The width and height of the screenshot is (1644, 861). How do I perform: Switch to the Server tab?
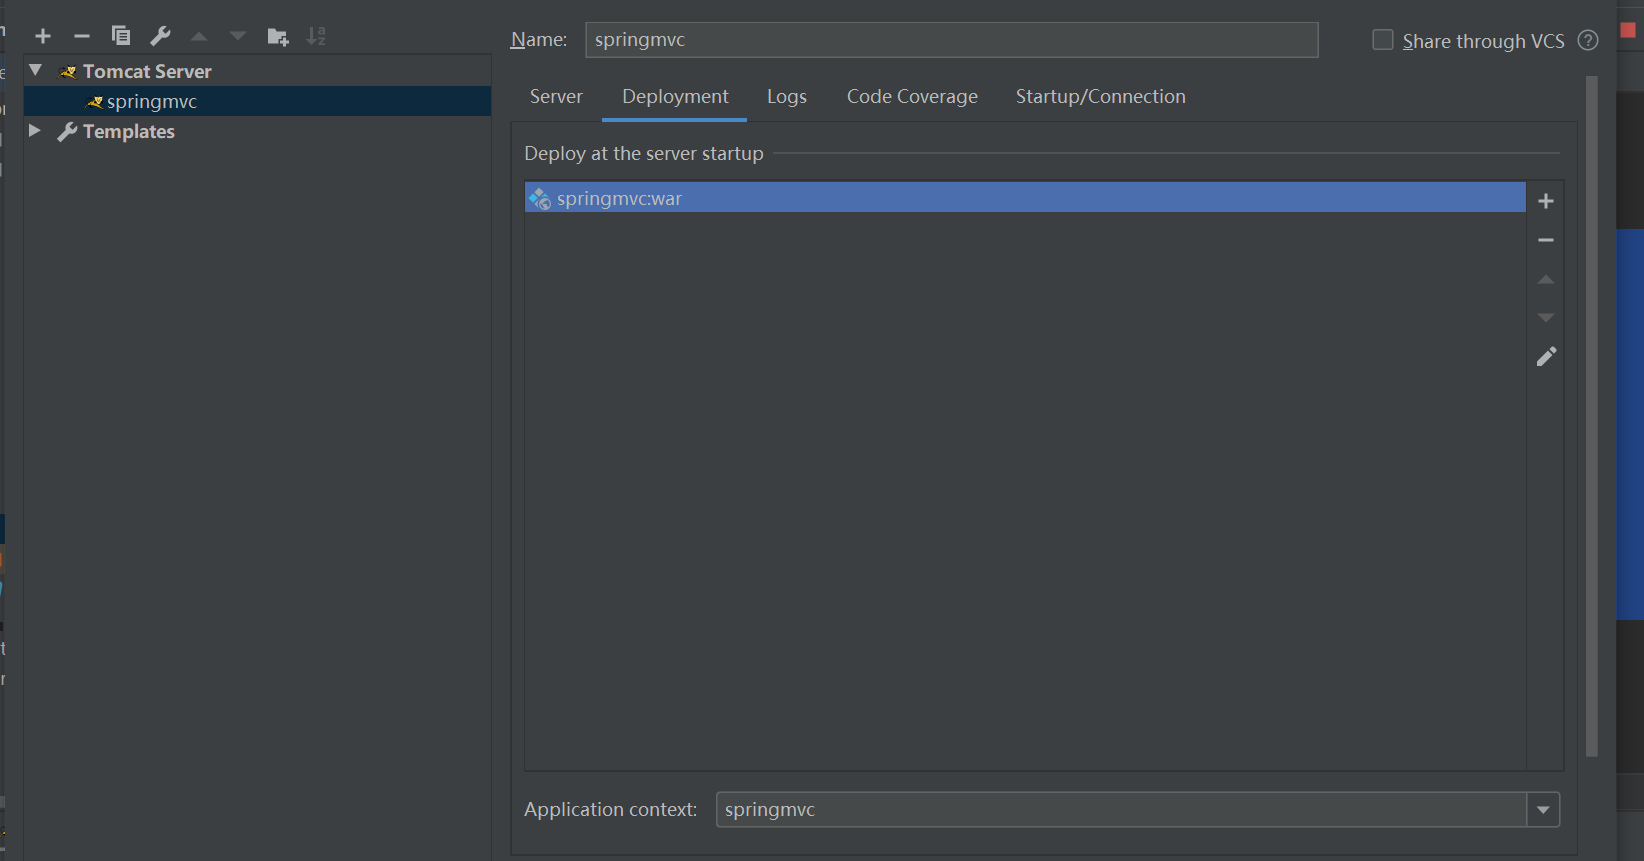point(556,97)
